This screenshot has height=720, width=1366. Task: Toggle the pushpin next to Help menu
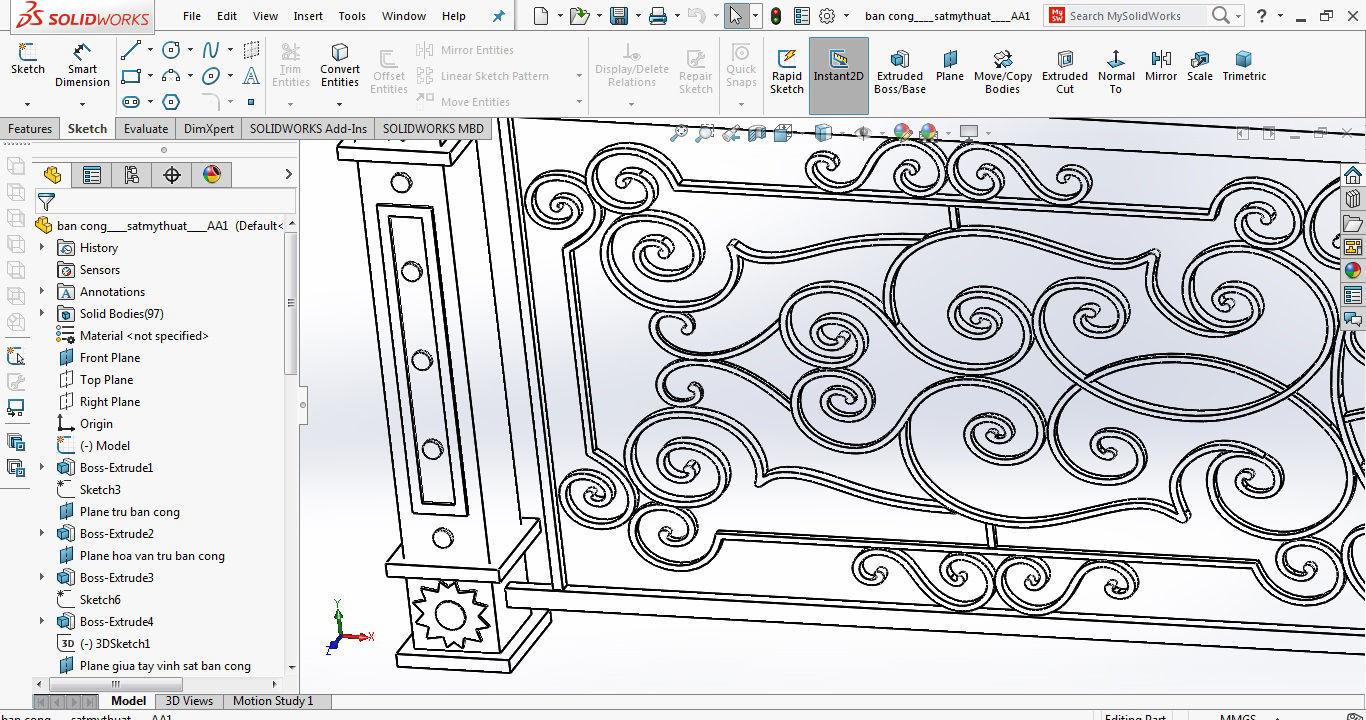point(499,16)
